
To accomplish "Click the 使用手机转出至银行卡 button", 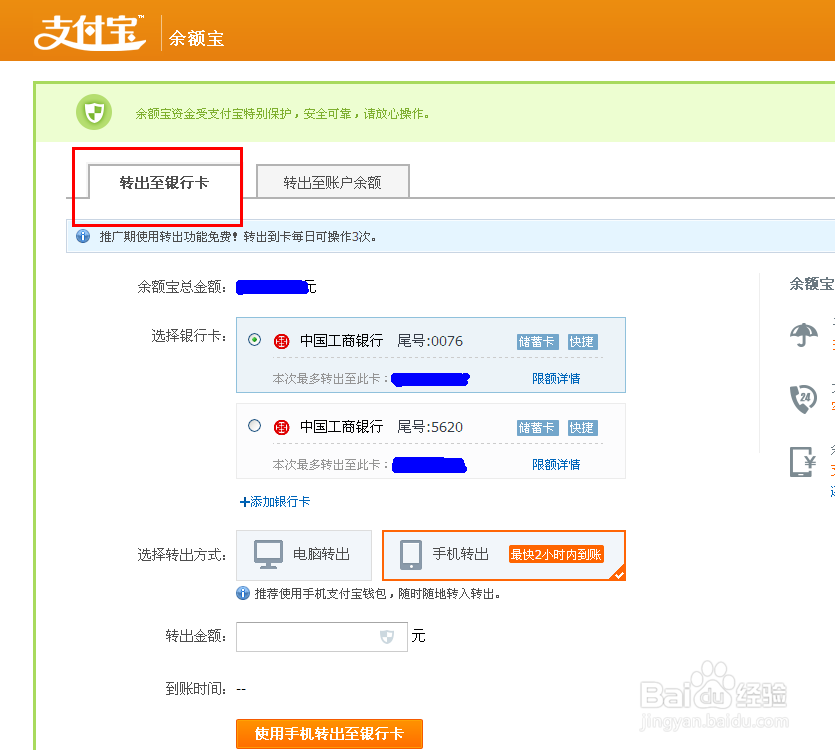I will [x=330, y=734].
